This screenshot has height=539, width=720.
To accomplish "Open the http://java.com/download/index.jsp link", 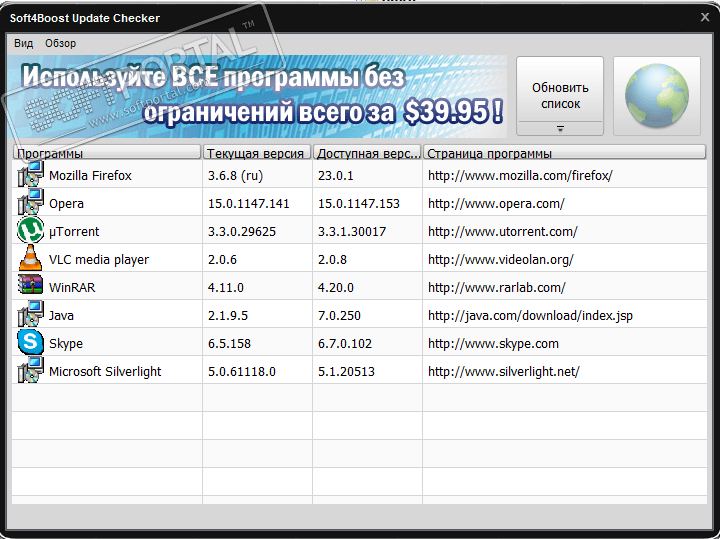I will [530, 315].
